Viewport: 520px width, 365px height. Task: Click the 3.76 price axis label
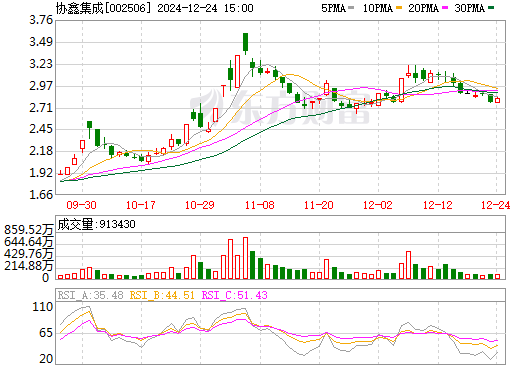click(41, 20)
